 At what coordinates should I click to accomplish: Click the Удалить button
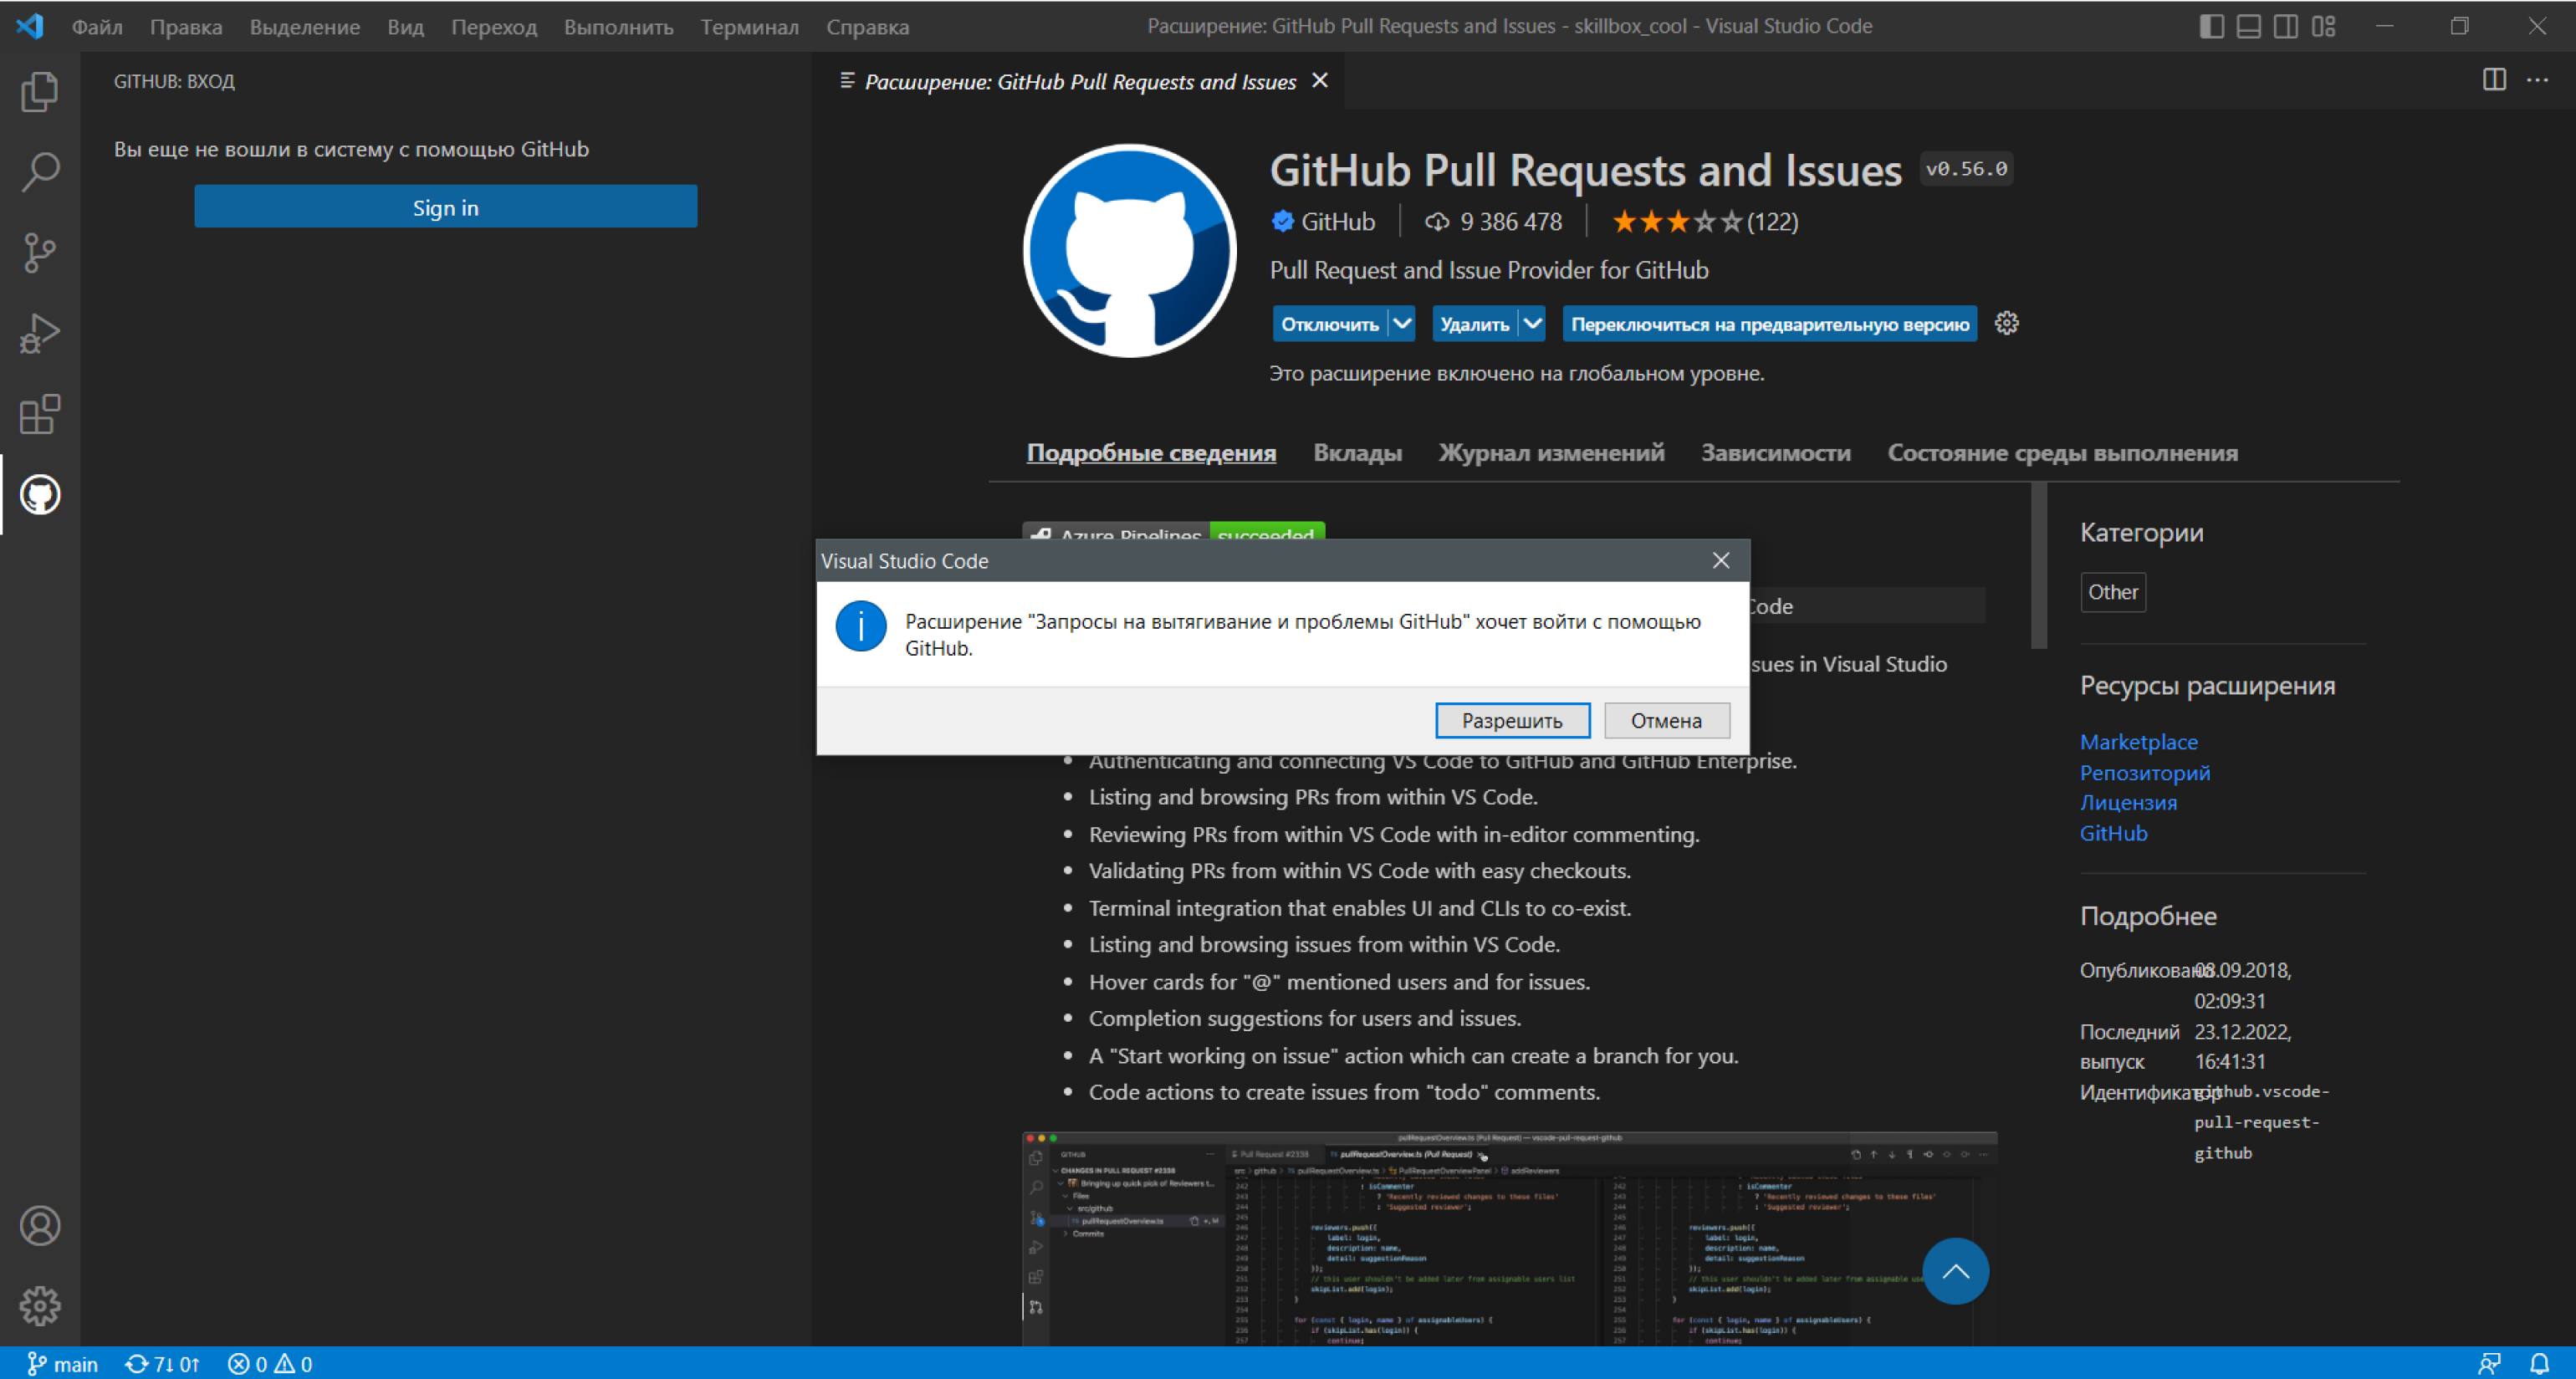click(x=1475, y=323)
